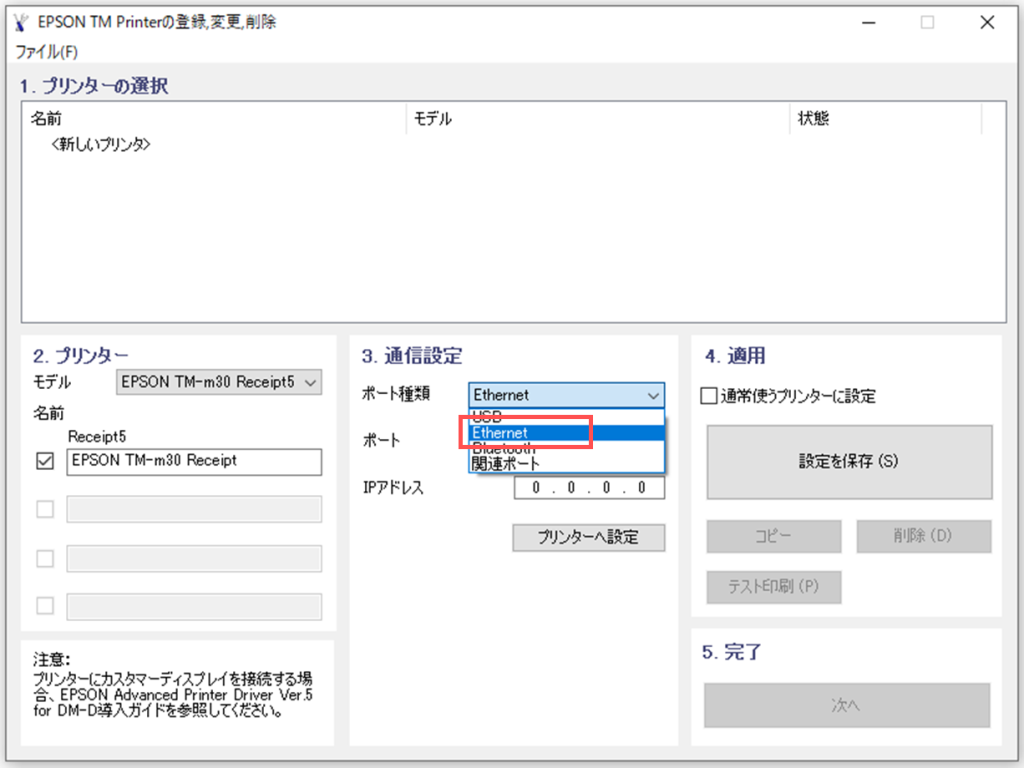Click the IPアドレス input field
The width and height of the screenshot is (1024, 768).
[x=589, y=488]
